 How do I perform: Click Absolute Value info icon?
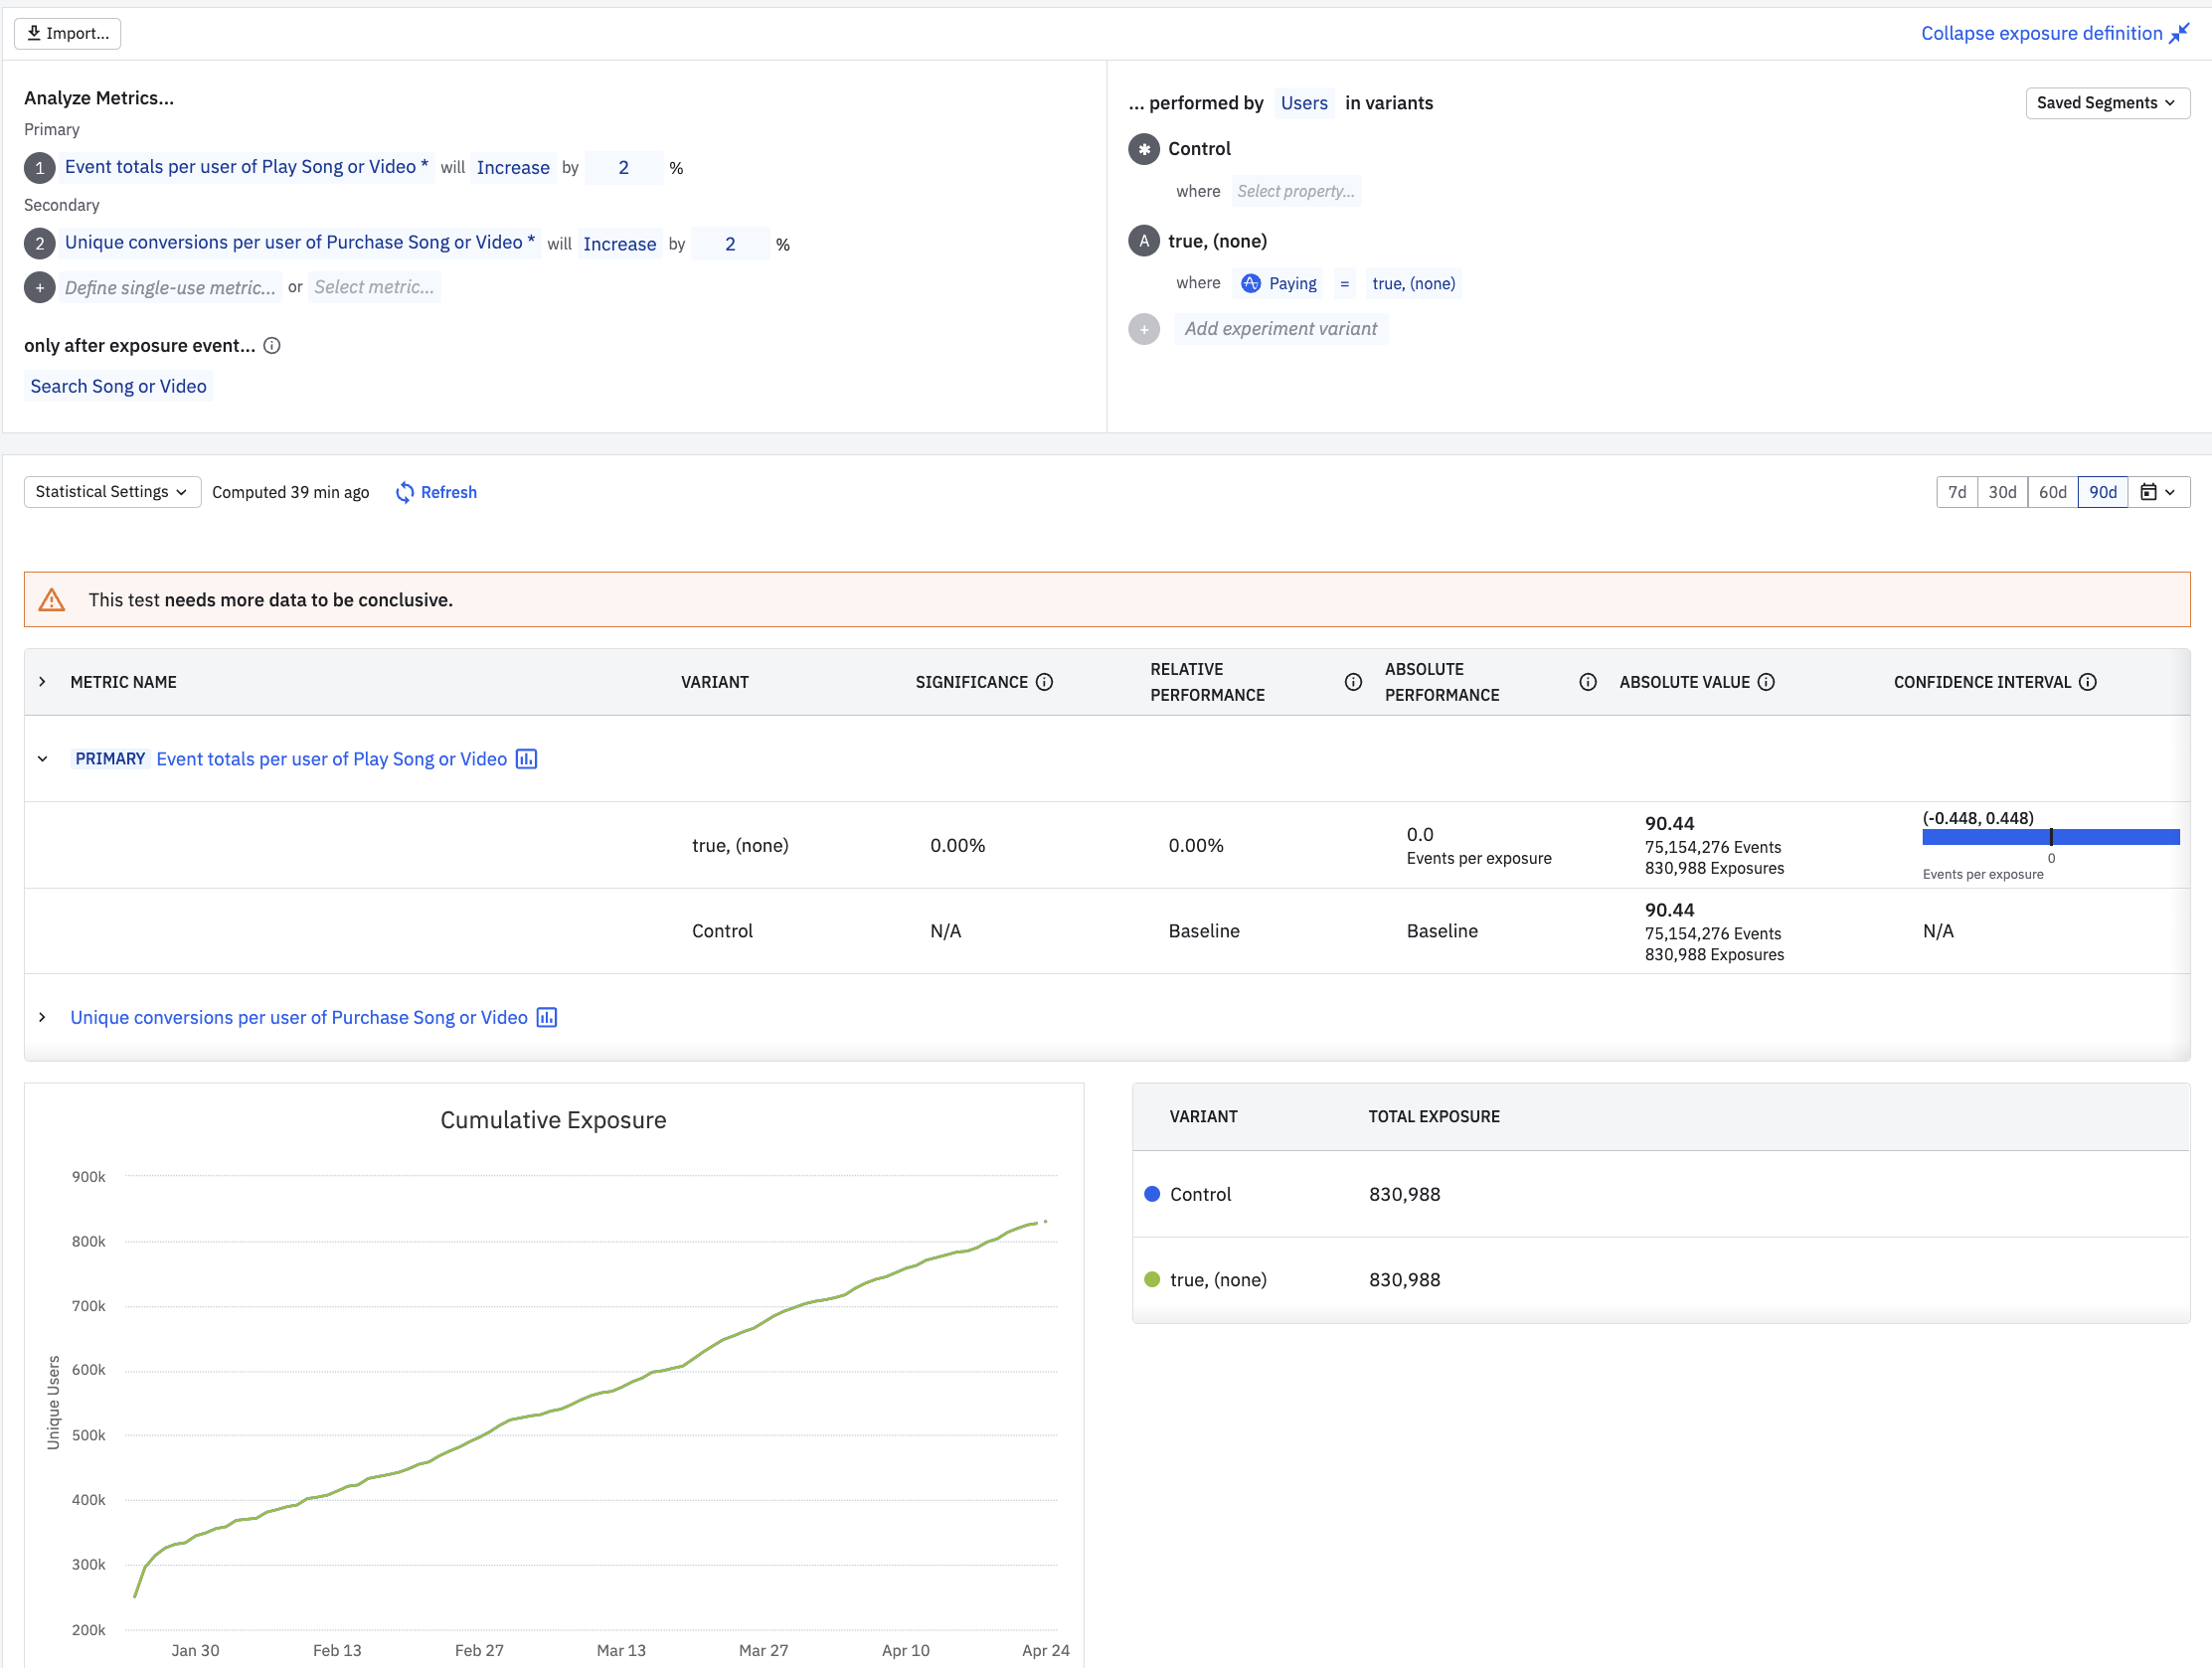(x=1767, y=683)
